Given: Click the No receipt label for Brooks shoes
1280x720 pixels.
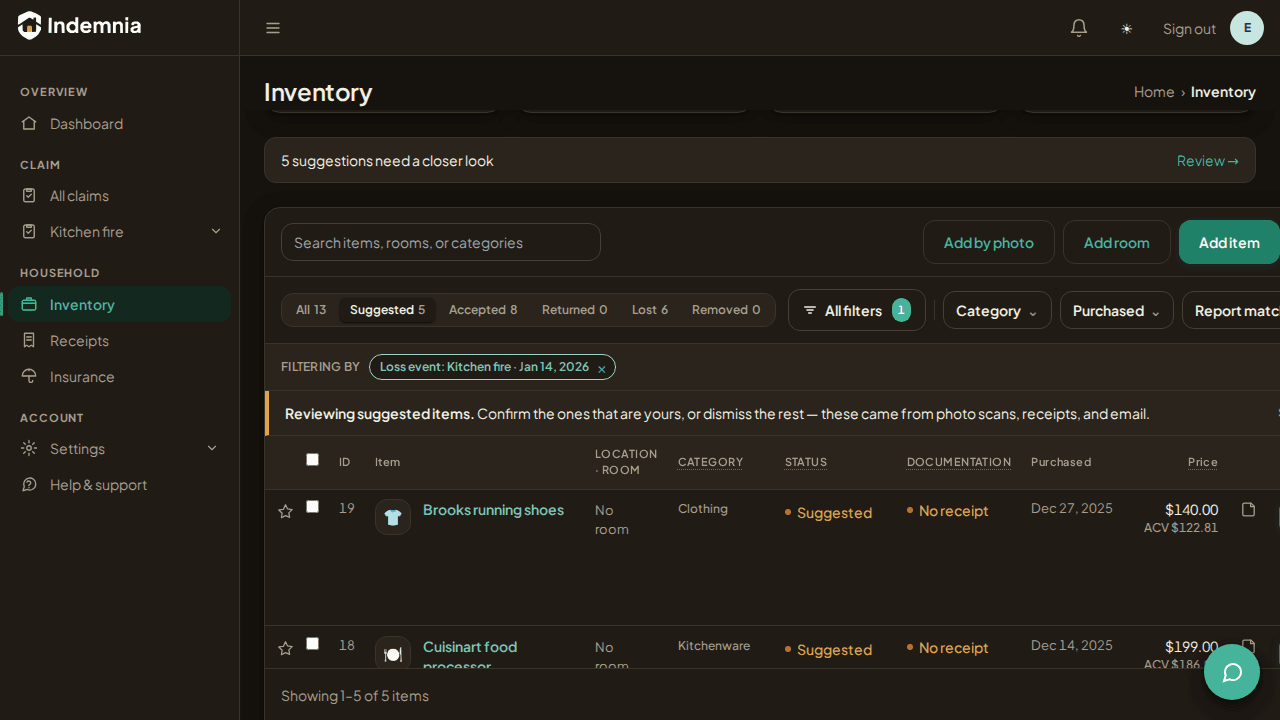Looking at the screenshot, I should click(948, 511).
